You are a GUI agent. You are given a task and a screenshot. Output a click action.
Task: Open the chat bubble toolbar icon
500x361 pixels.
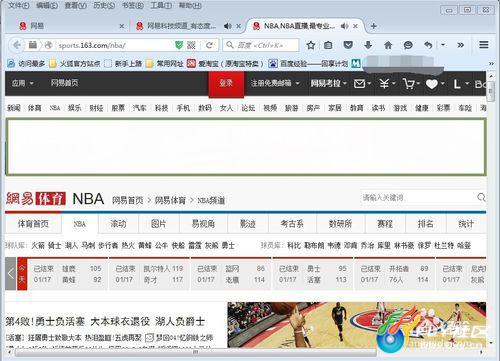click(408, 45)
